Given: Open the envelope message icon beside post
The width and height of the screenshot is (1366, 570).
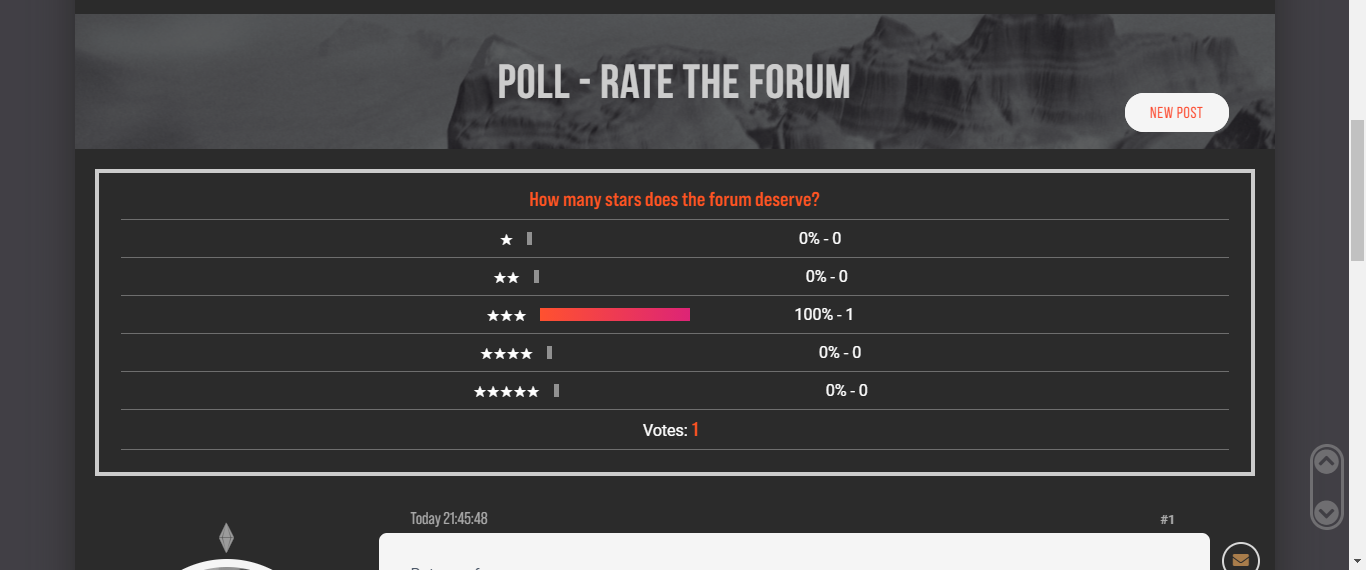Looking at the screenshot, I should tap(1241, 559).
